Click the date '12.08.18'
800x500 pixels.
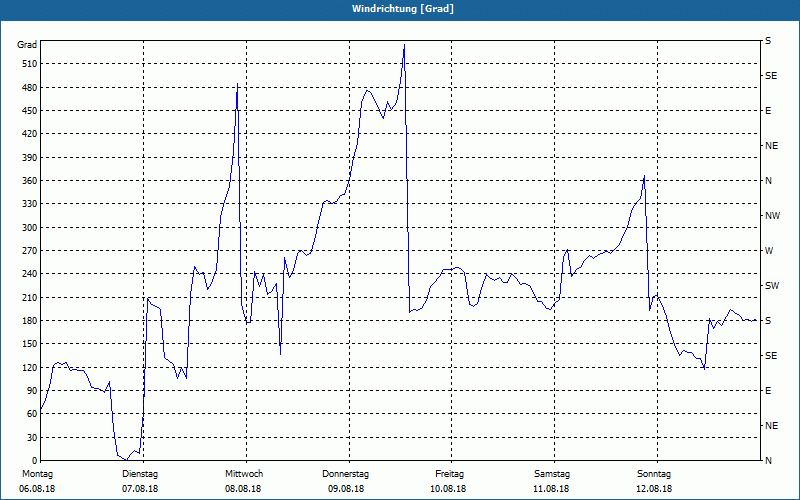[654, 489]
